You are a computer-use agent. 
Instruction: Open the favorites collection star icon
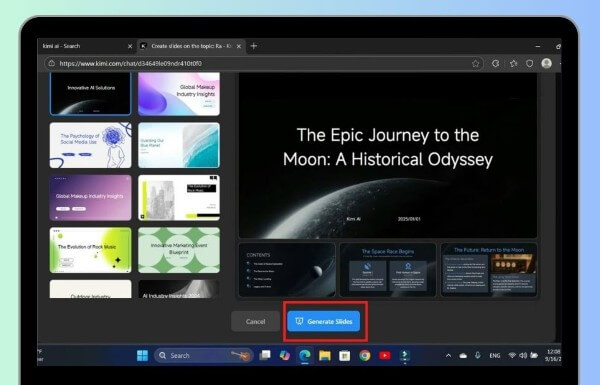[514, 64]
